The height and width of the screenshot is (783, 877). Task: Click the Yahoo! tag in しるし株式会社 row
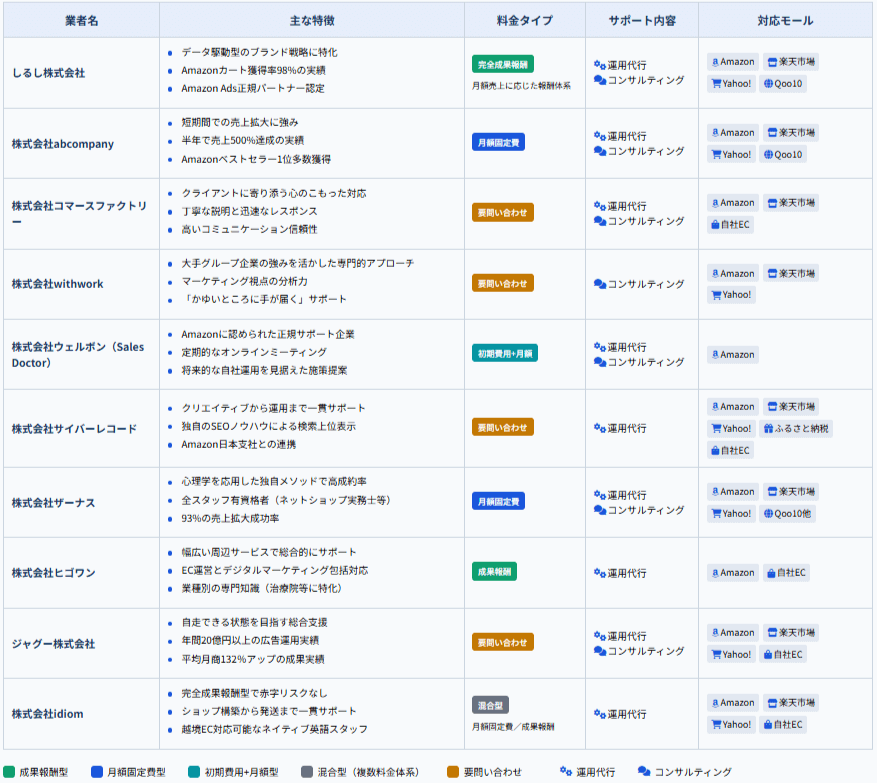tap(731, 83)
